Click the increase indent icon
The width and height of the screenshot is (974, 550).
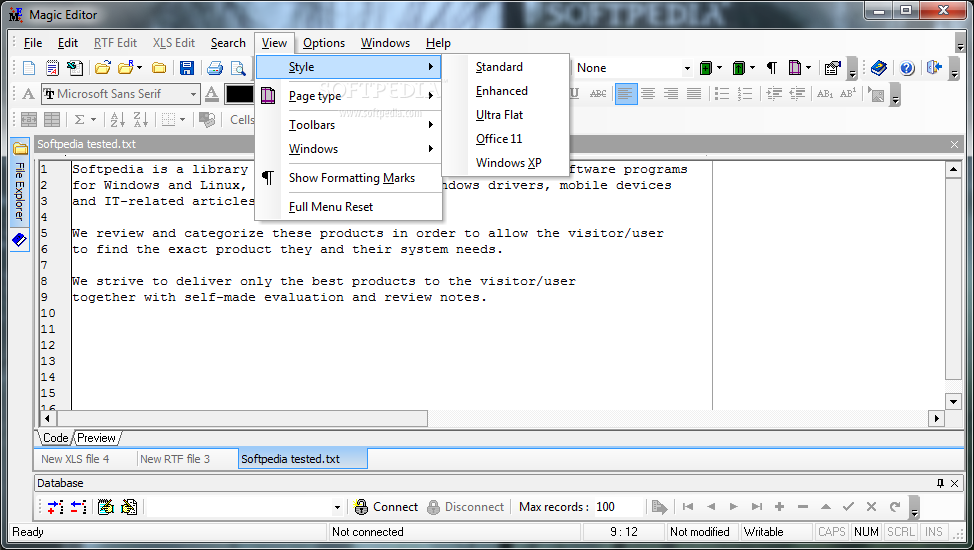(x=774, y=94)
